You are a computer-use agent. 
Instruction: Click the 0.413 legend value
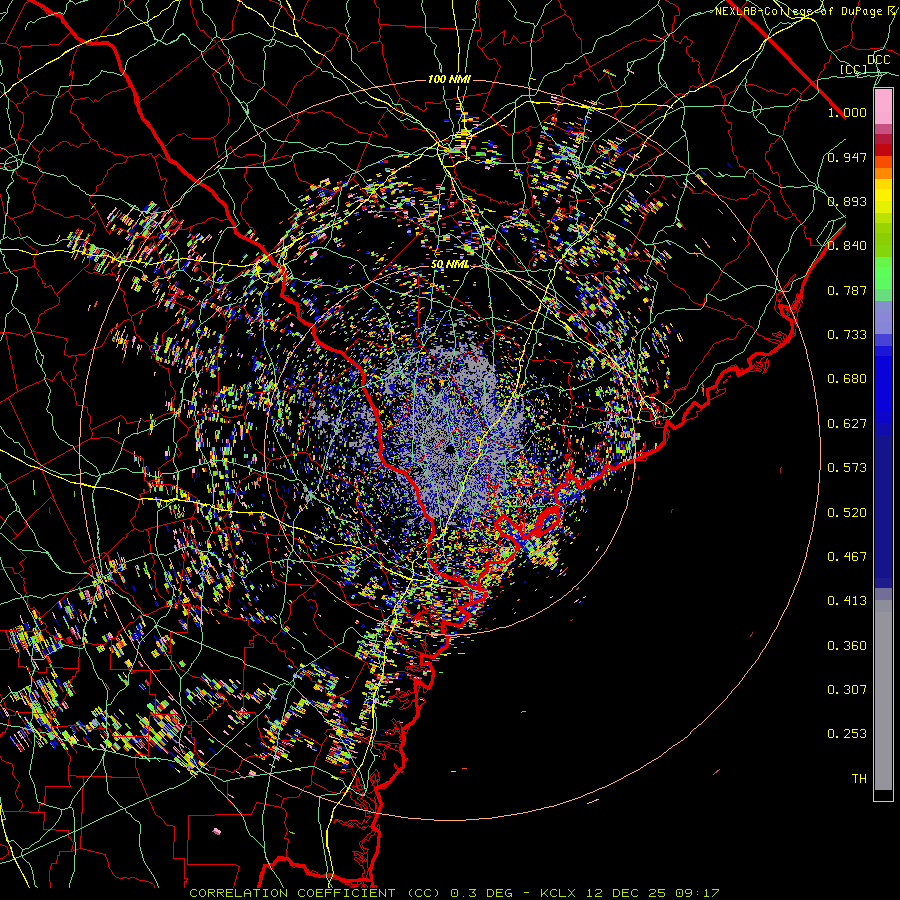click(x=847, y=601)
